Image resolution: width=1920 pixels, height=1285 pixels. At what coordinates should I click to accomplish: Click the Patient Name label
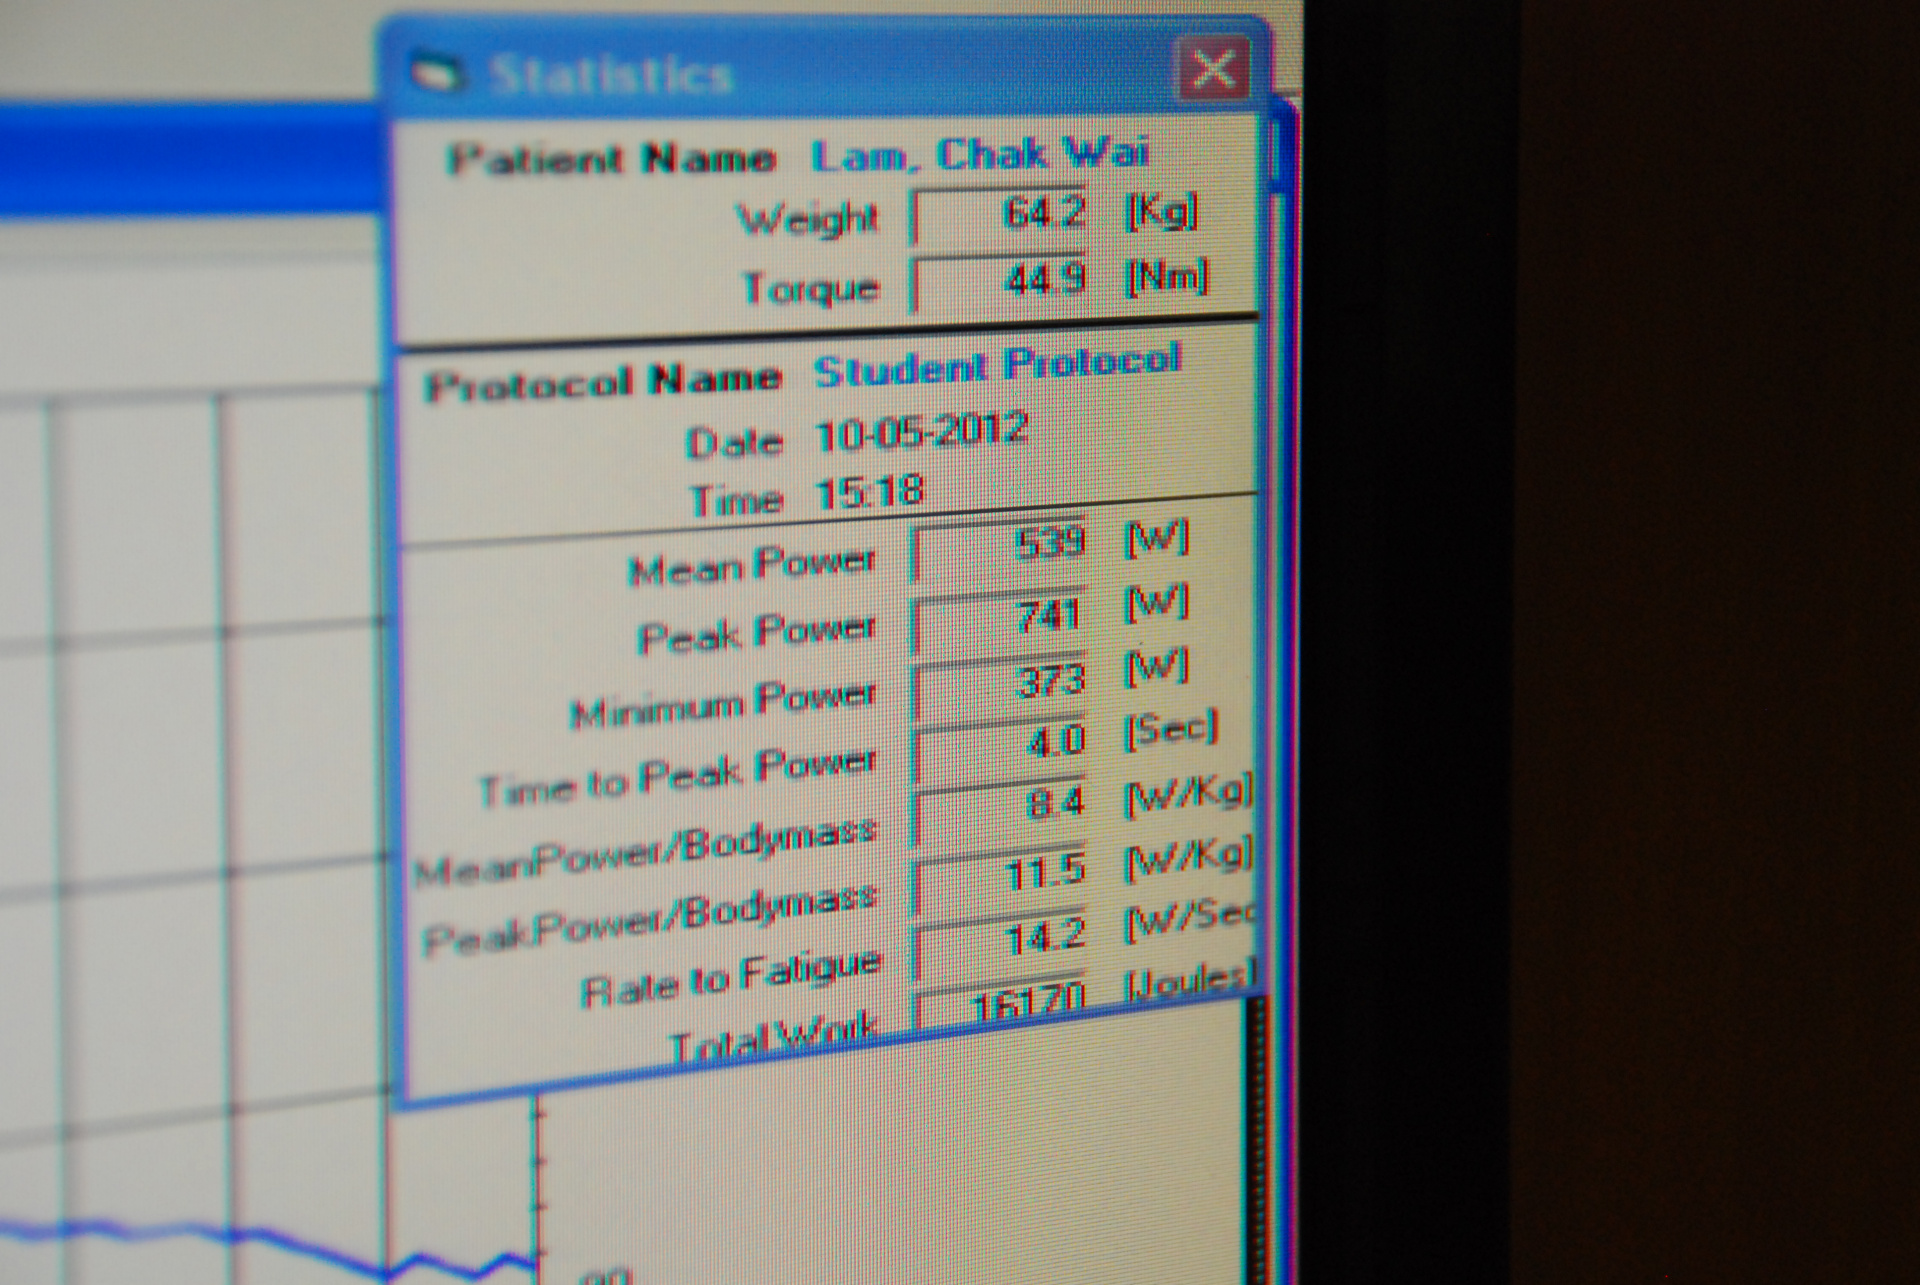pyautogui.click(x=611, y=160)
